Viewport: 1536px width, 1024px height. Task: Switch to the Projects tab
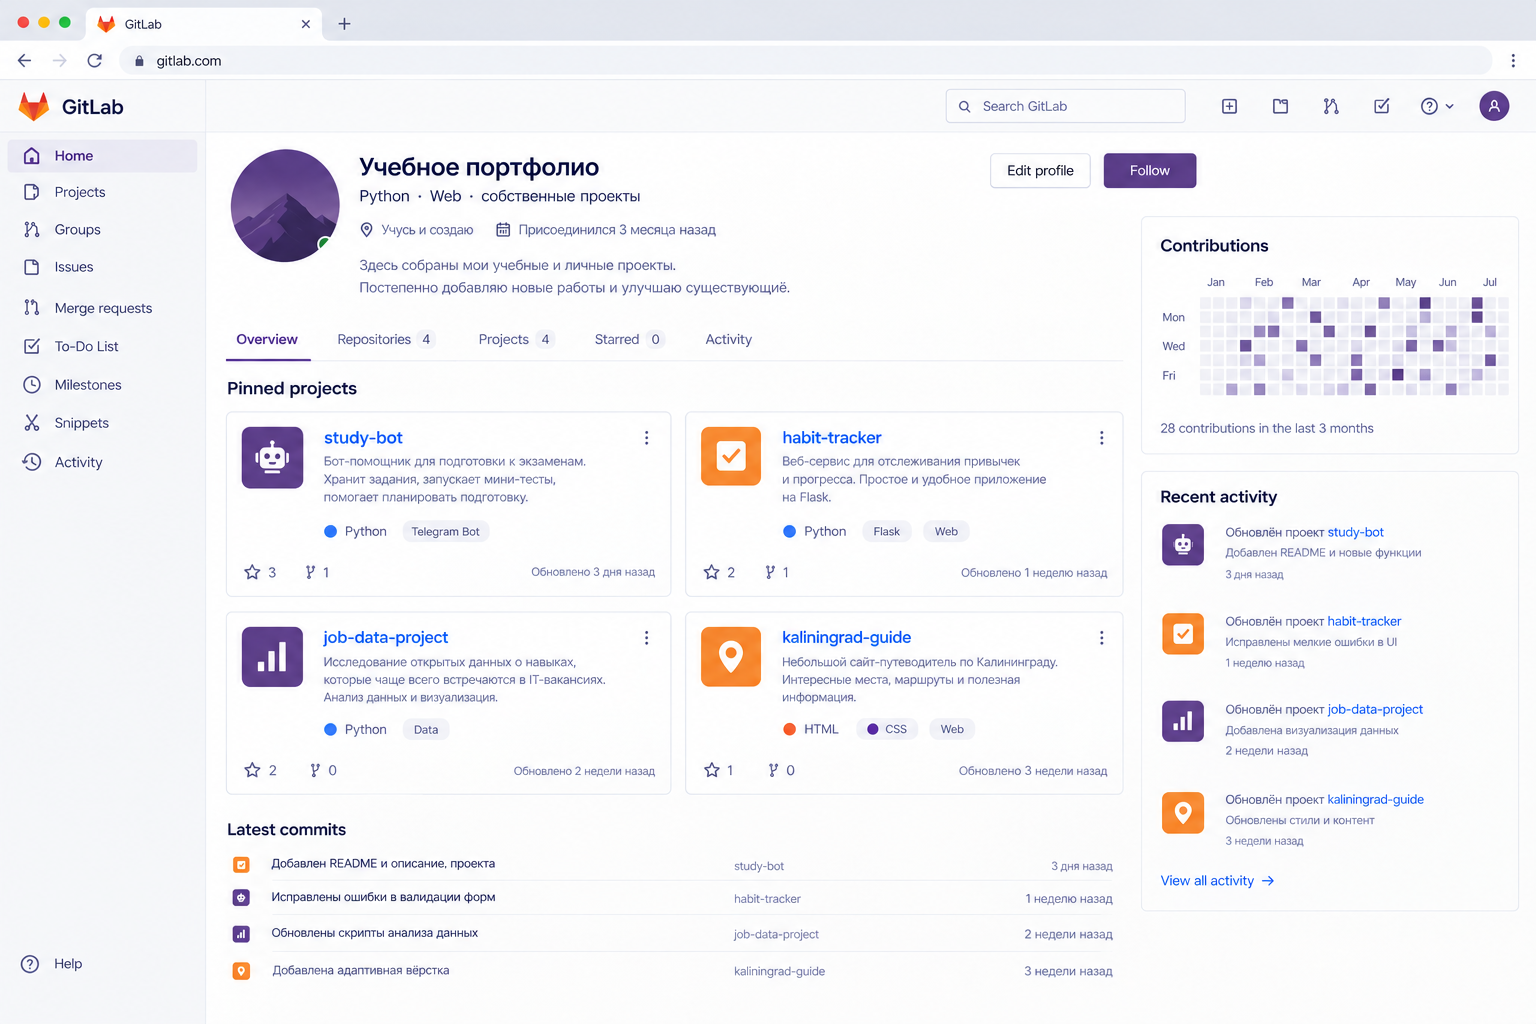[516, 340]
